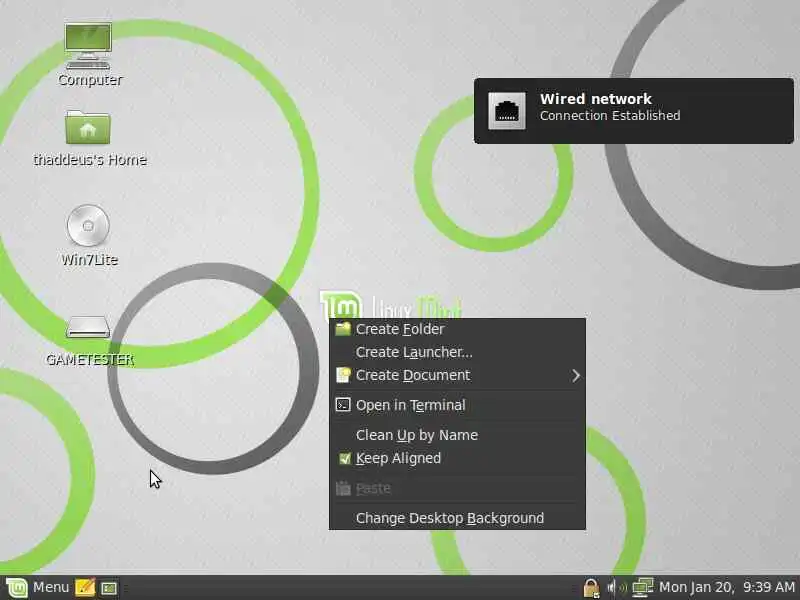The image size is (800, 600).
Task: Click the green terminal launcher in the panel
Action: pos(109,588)
